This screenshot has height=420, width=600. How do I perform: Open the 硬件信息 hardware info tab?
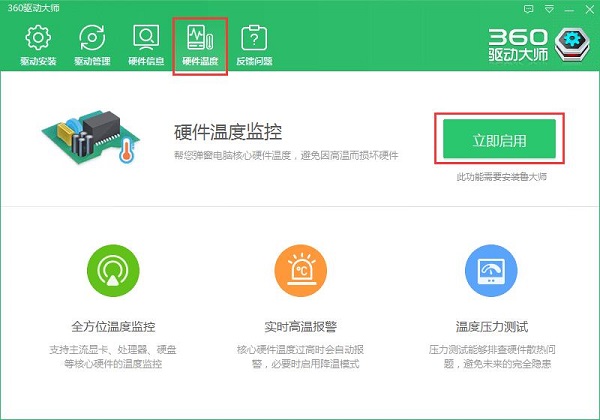click(146, 45)
